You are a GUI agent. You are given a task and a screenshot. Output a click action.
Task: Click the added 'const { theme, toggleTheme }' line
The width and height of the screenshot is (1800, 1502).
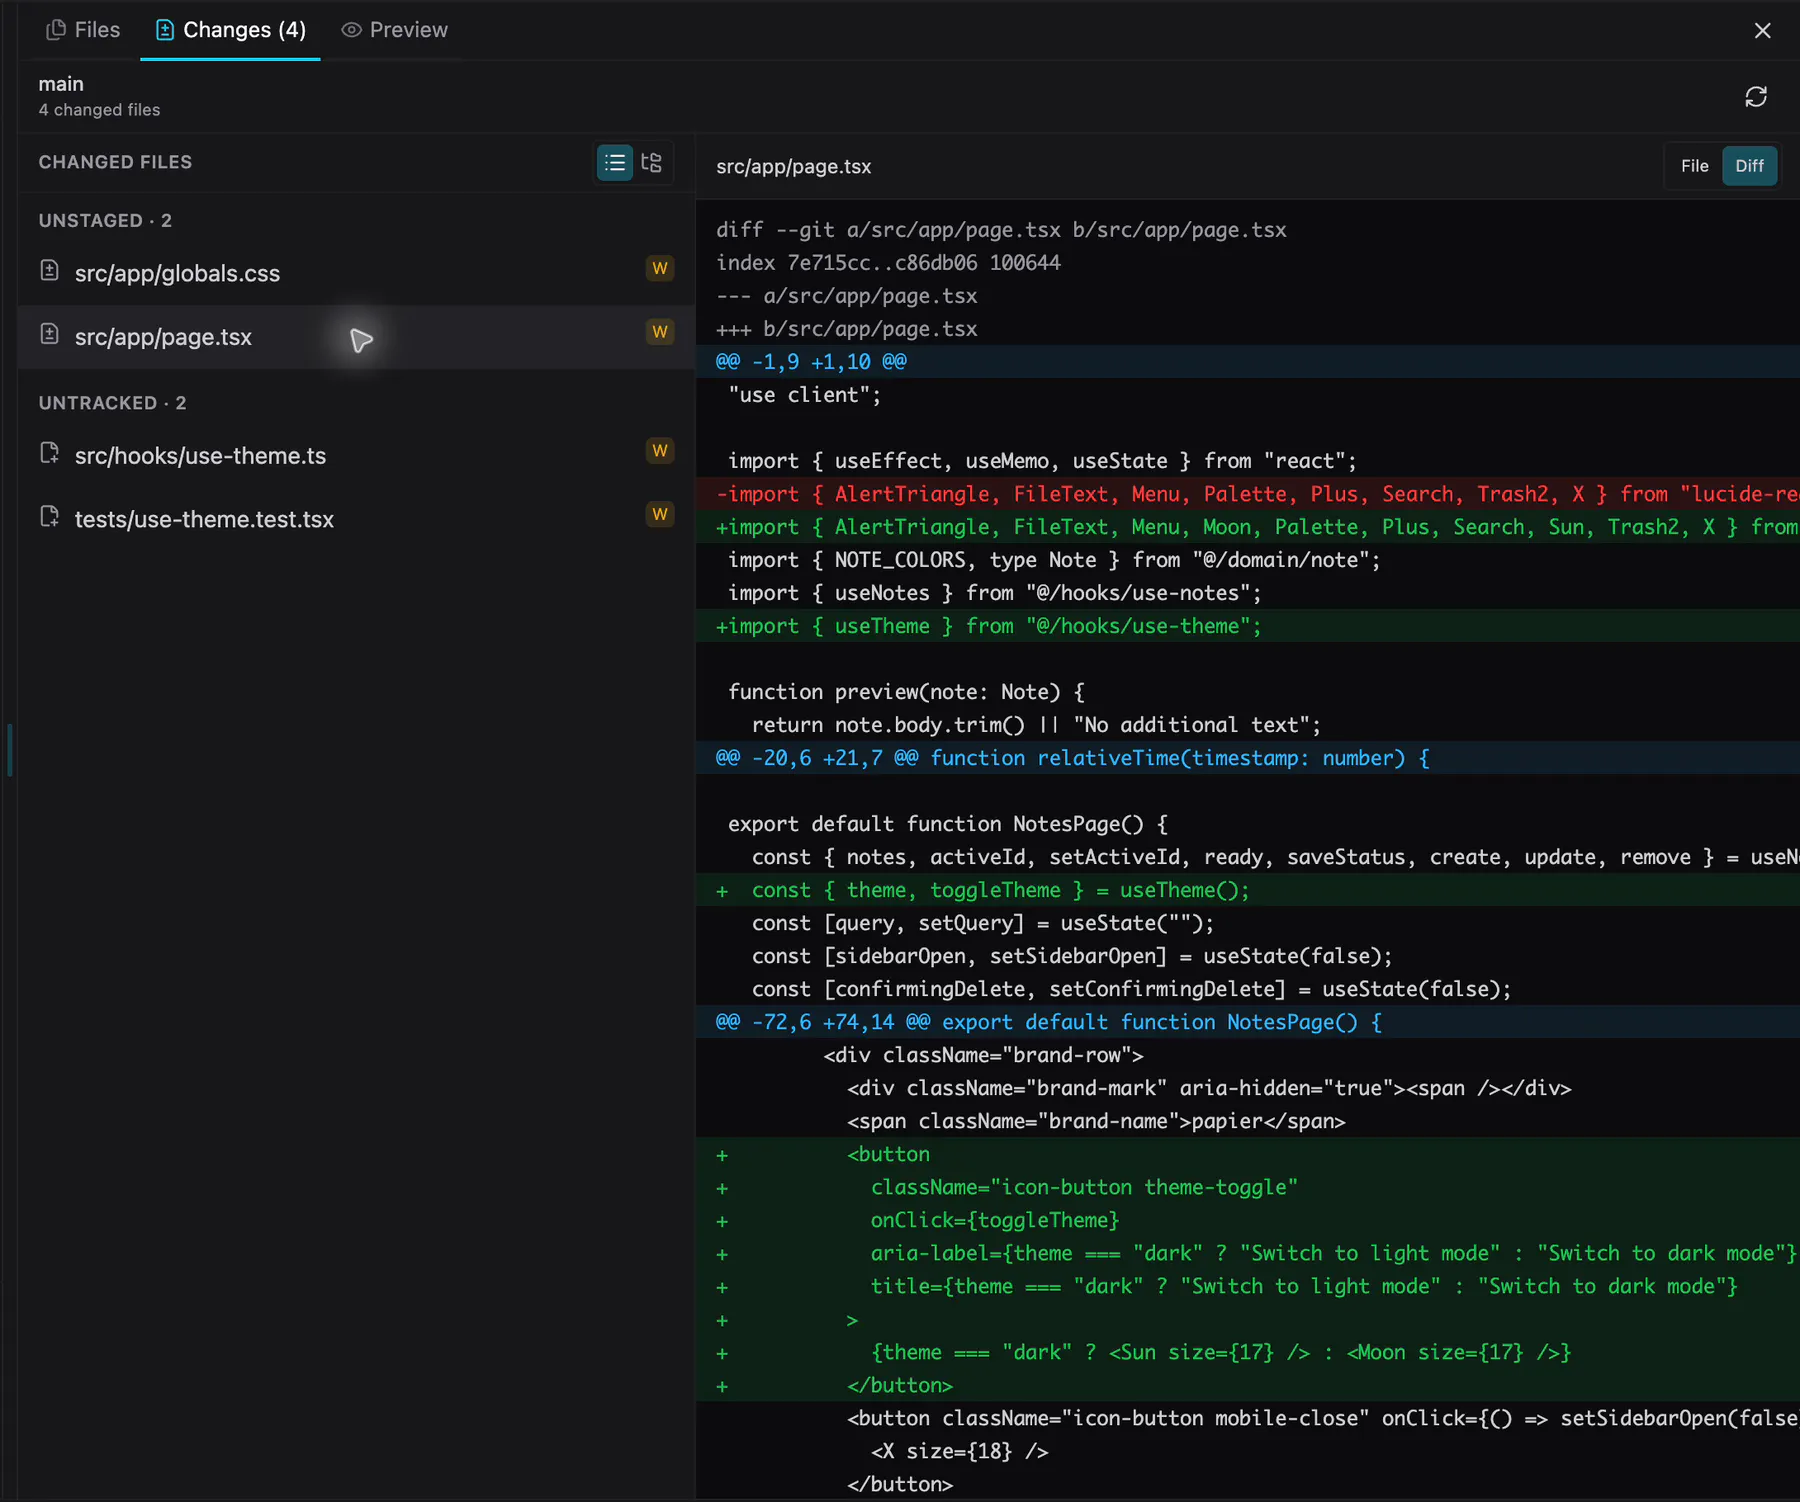tap(1248, 890)
